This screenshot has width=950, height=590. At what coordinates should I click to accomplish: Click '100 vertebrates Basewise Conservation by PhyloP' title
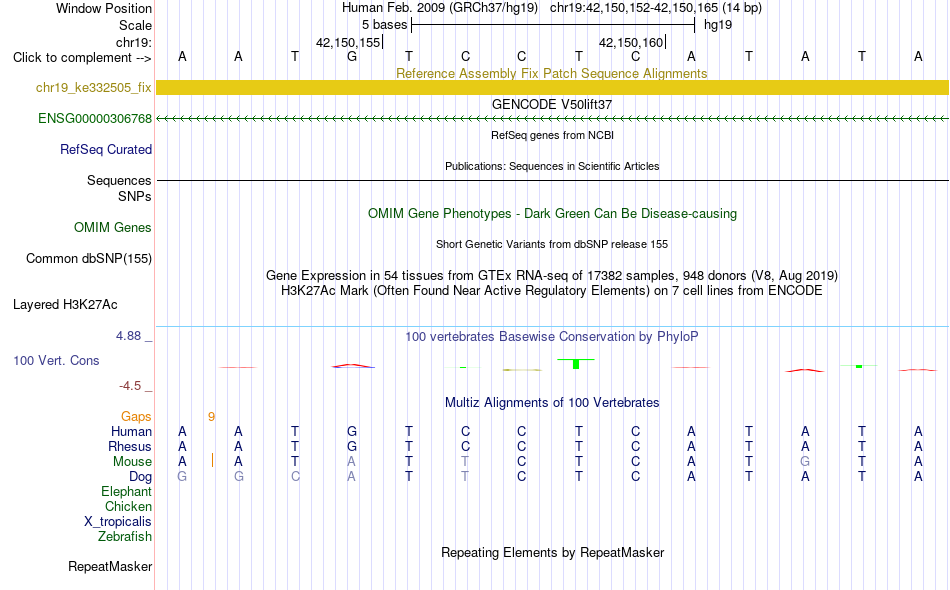point(552,337)
